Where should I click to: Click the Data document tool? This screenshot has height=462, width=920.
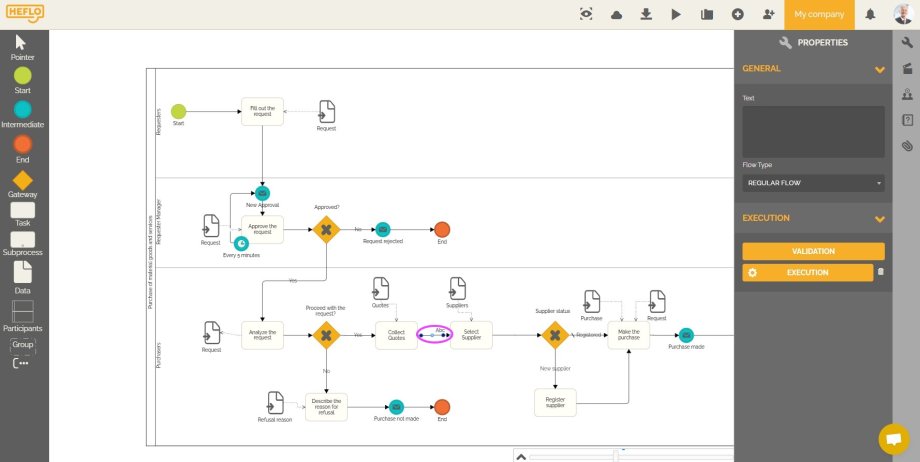[x=22, y=271]
